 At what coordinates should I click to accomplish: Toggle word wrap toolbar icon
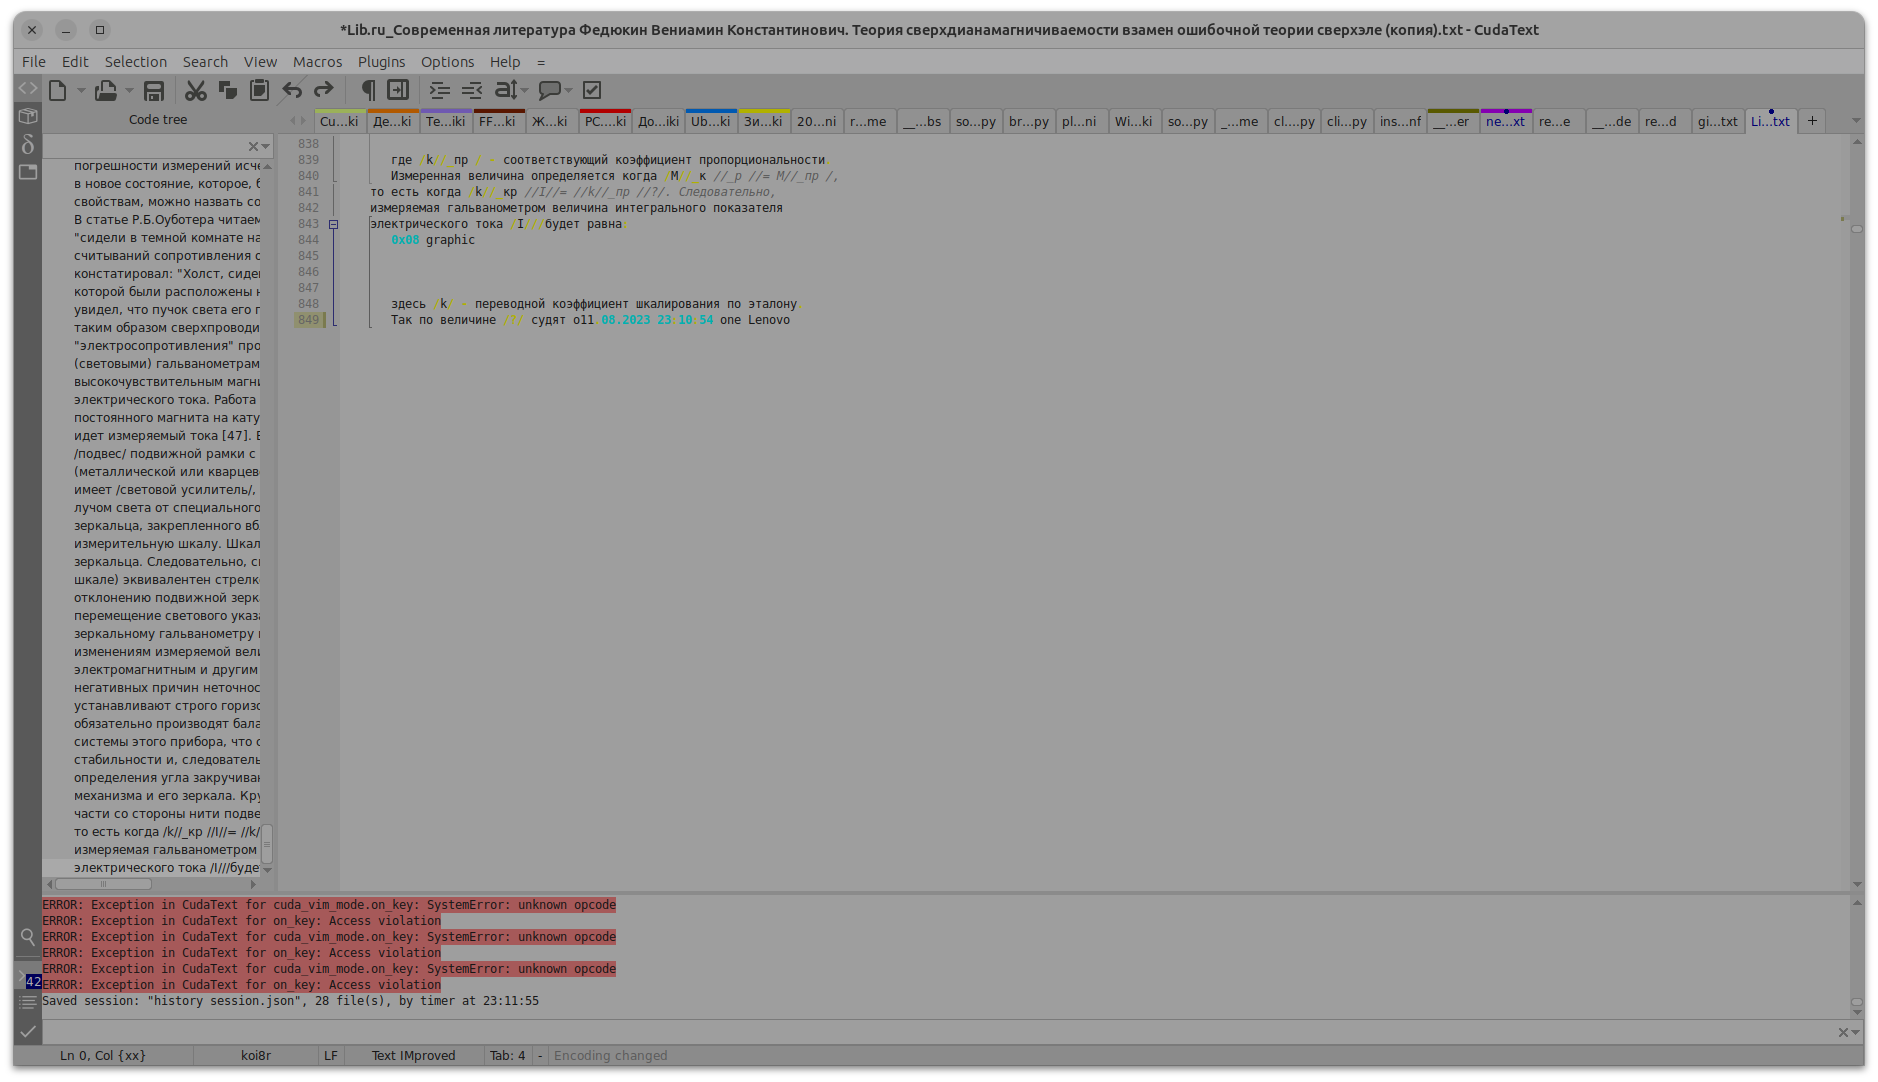click(x=398, y=91)
